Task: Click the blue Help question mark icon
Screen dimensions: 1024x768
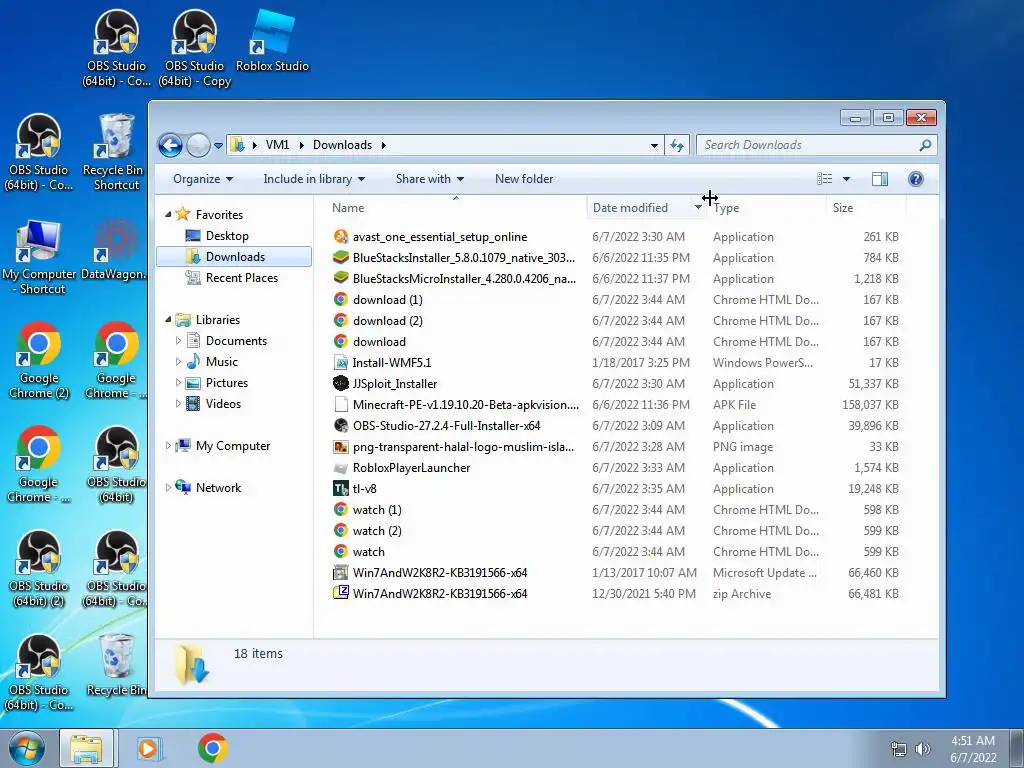Action: (x=916, y=179)
